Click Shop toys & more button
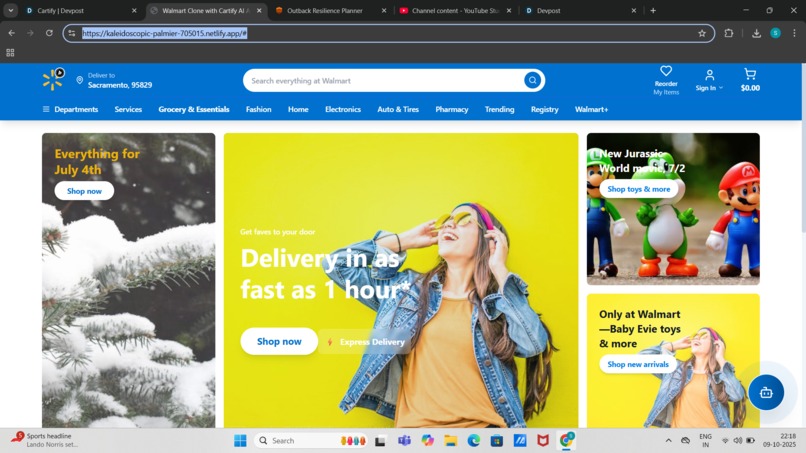Screen dimensions: 806x453 tap(639, 189)
